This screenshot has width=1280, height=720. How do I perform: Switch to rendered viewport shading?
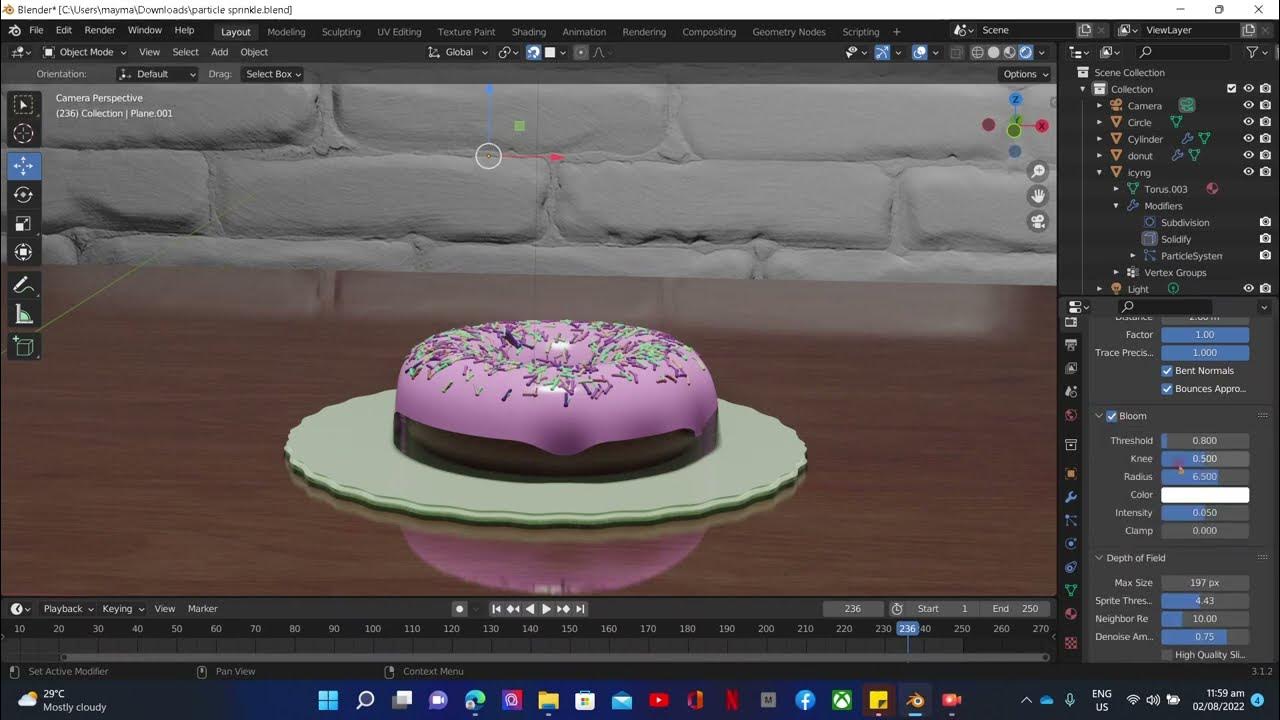pos(1026,52)
